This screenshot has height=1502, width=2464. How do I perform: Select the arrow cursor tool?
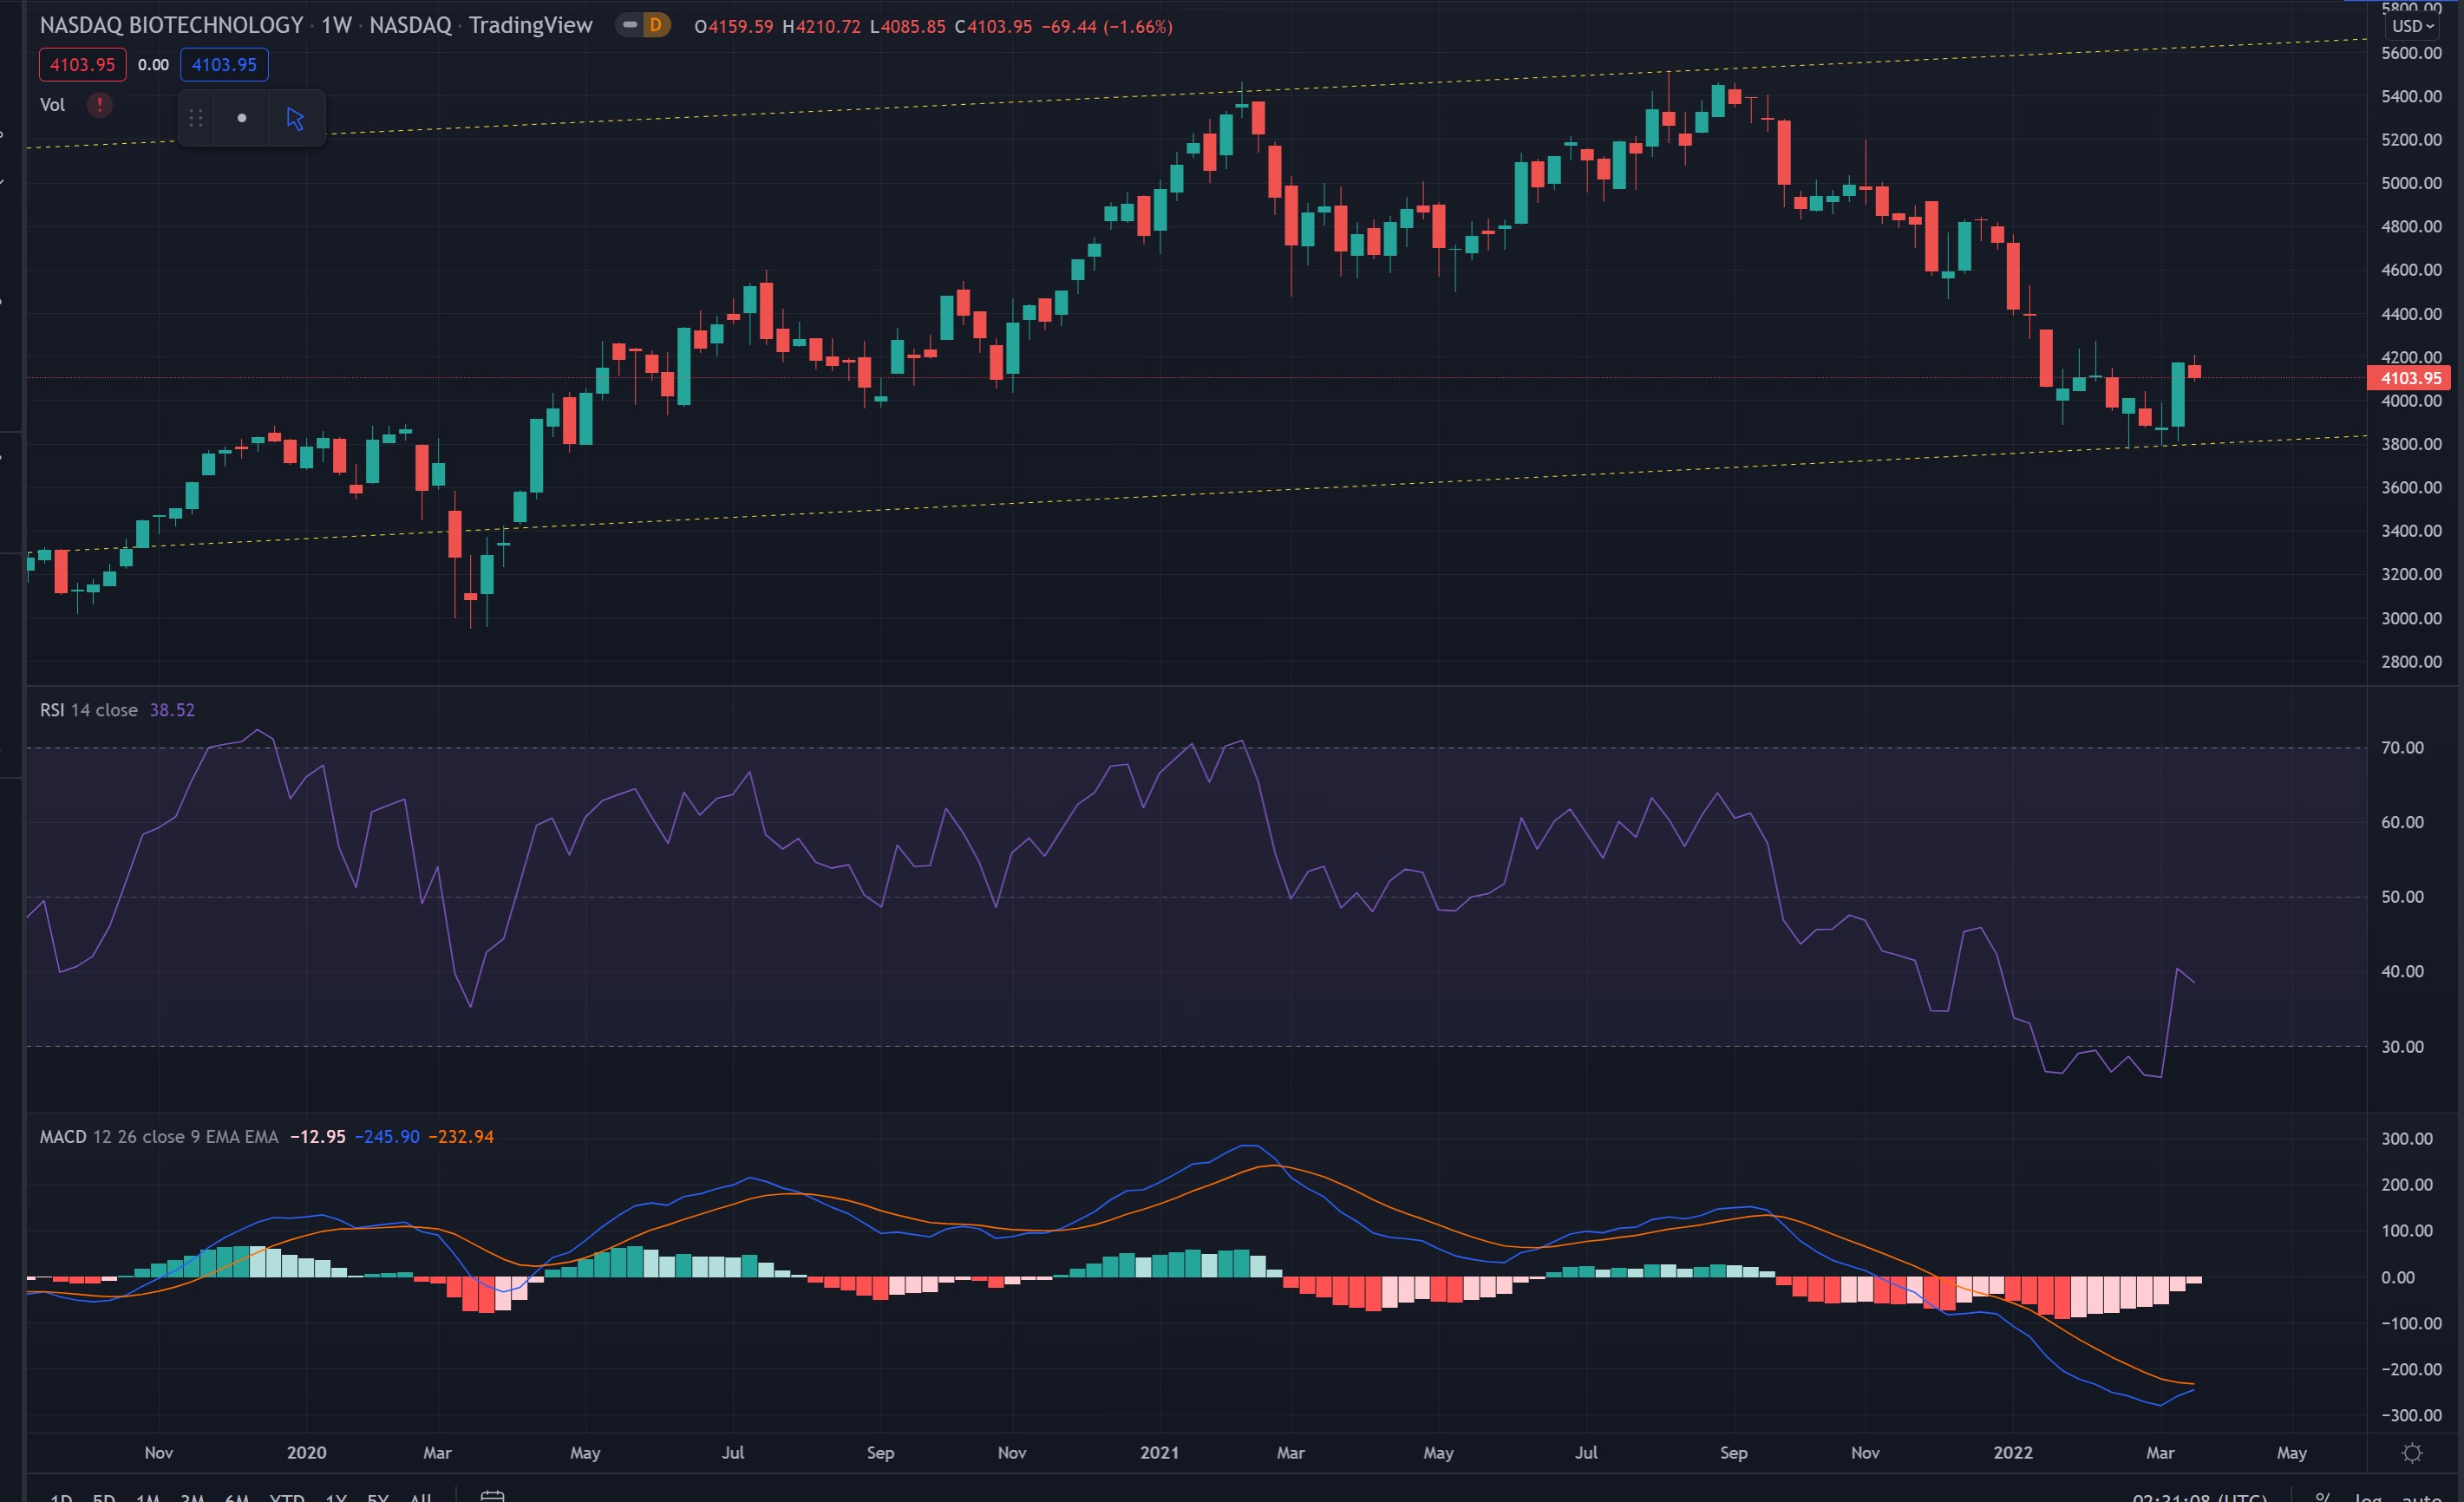295,118
